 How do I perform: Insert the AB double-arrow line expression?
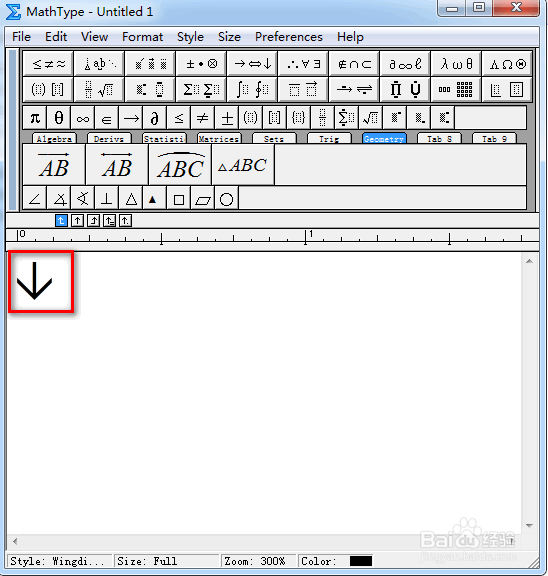click(x=117, y=165)
